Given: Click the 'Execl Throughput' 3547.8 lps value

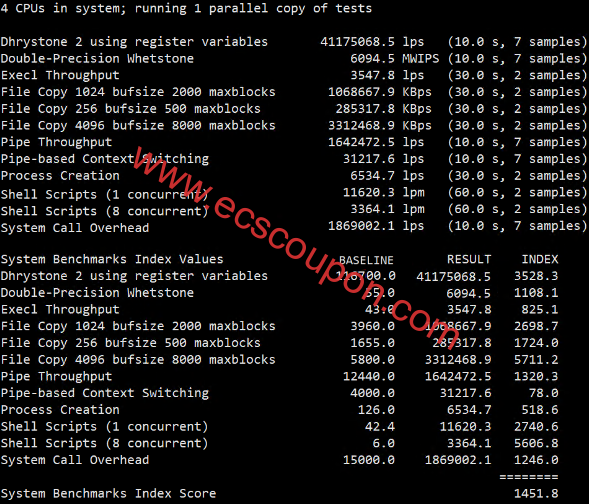Looking at the screenshot, I should coord(387,75).
